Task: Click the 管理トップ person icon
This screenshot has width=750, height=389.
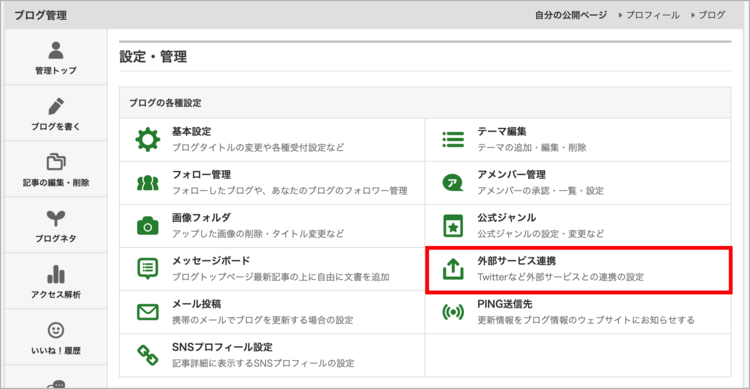Action: (56, 50)
